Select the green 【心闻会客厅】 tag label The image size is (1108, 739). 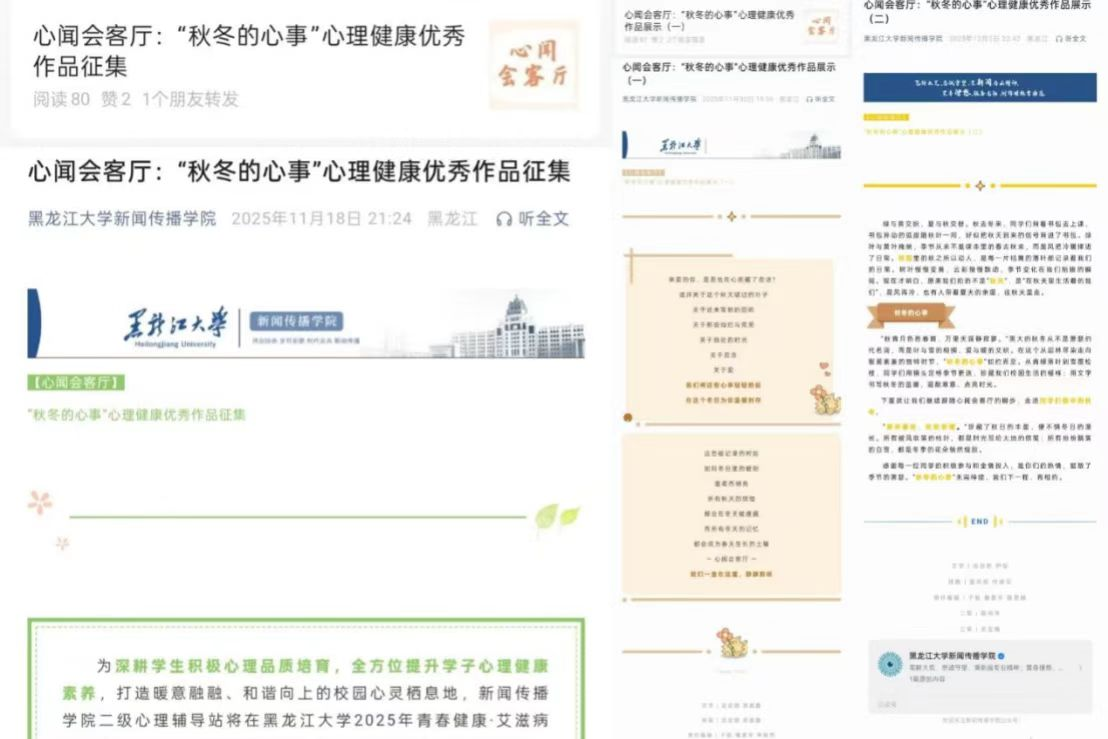[x=76, y=383]
